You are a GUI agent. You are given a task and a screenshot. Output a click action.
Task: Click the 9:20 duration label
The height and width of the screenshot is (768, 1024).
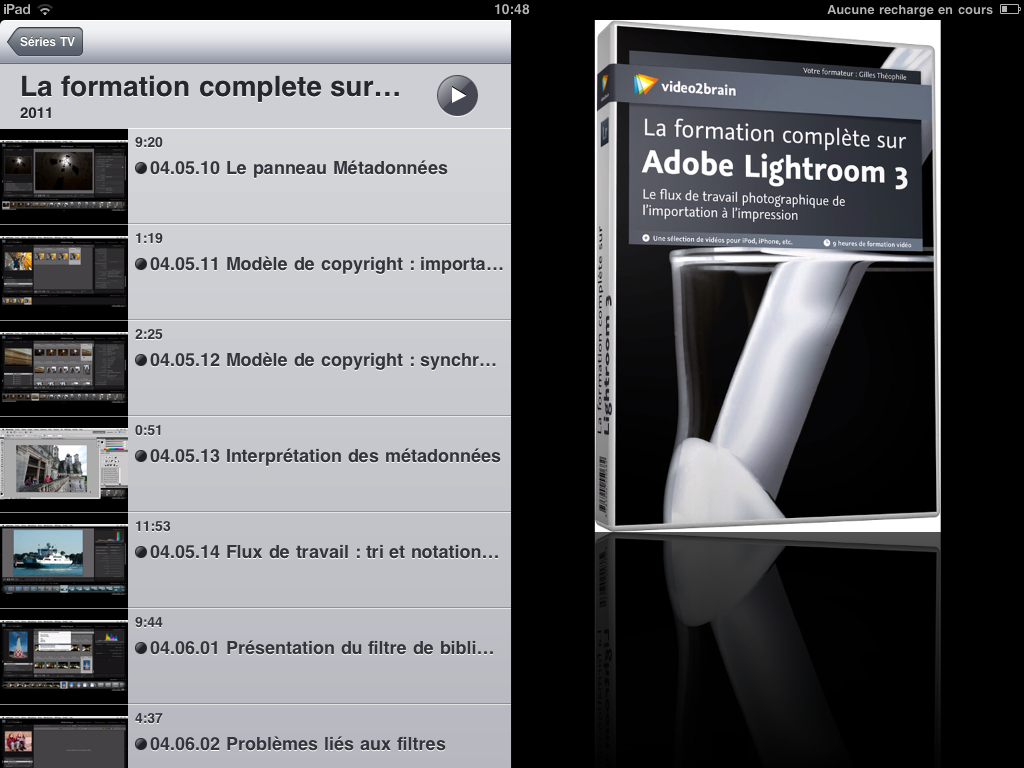149,142
